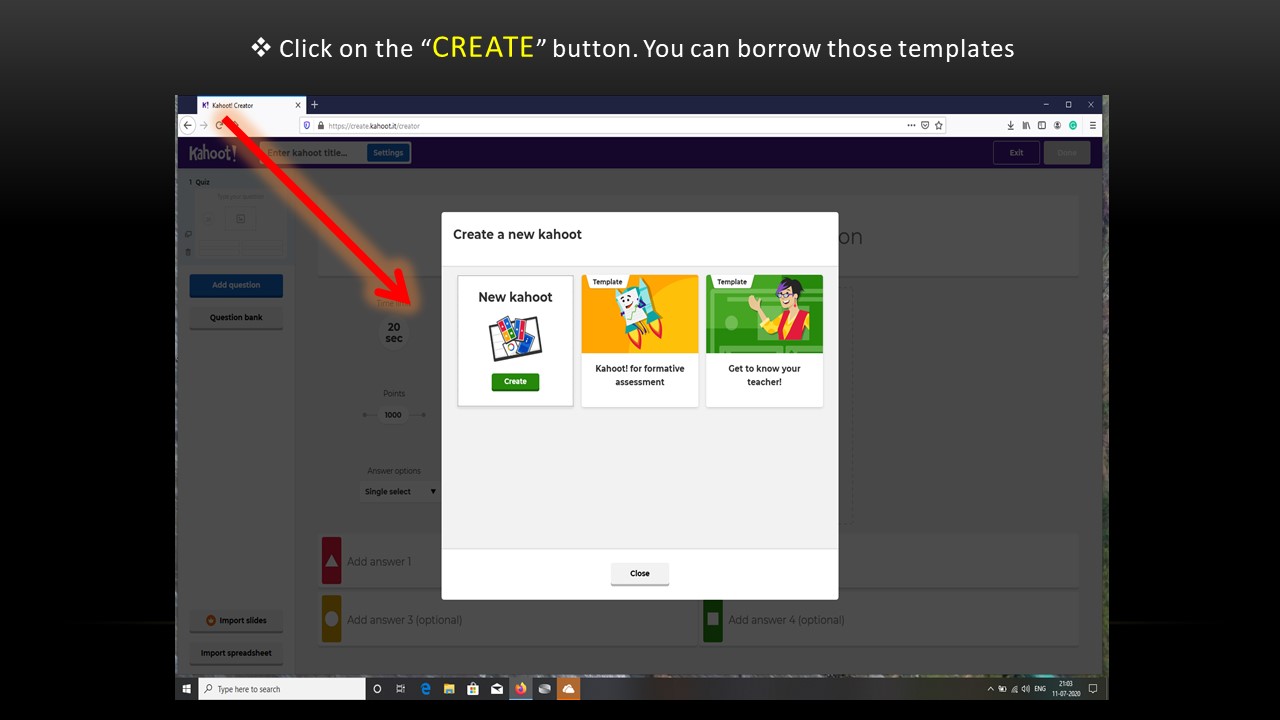Choose the Get to know your teacher template

point(764,341)
